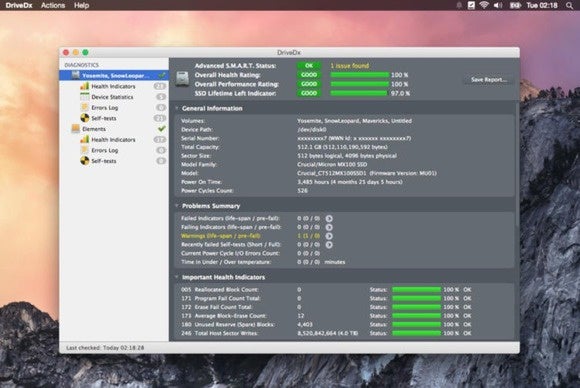Open the Device Statistics icon in sidebar

pyautogui.click(x=85, y=97)
